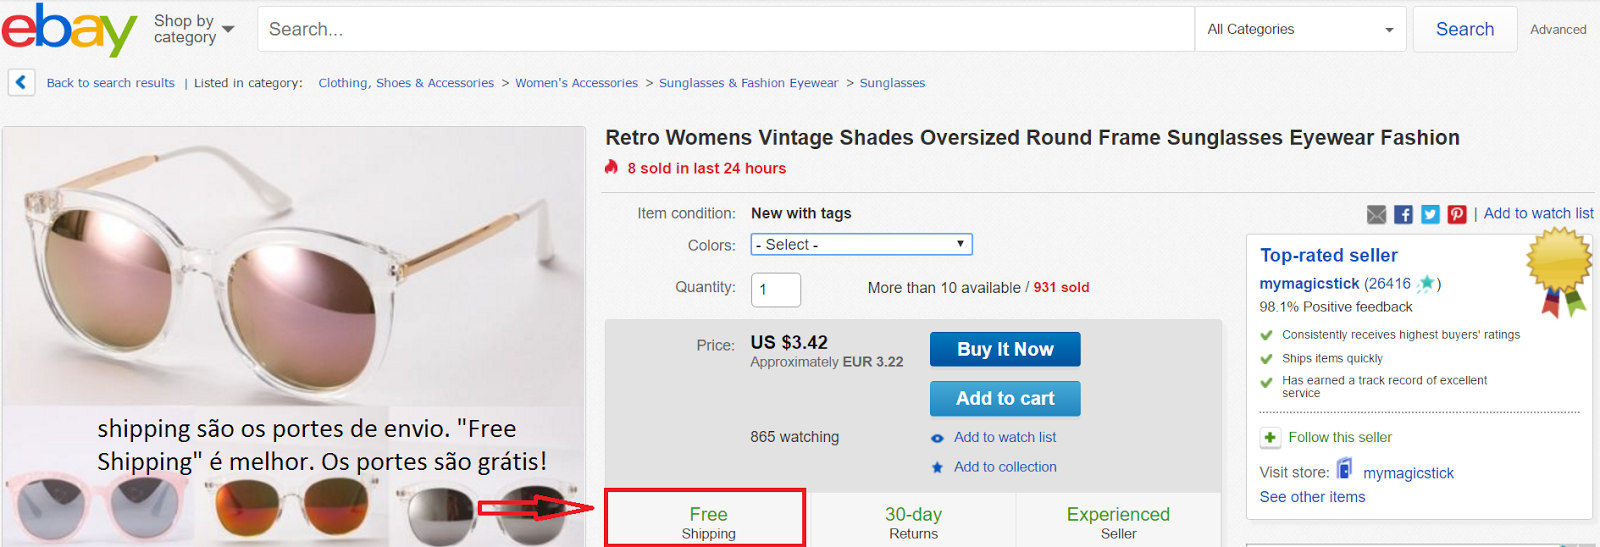Click the Add to cart button
Screen dimensions: 1600x547
tap(1005, 398)
